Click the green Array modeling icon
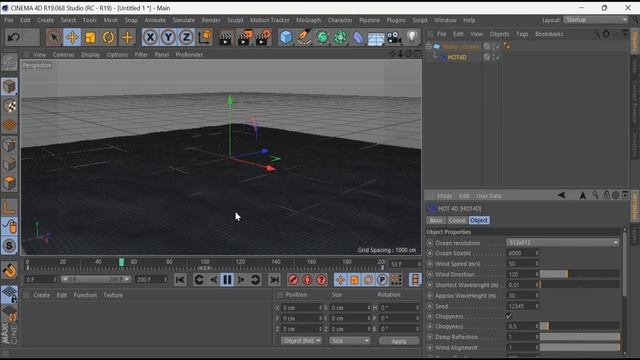 coord(340,38)
